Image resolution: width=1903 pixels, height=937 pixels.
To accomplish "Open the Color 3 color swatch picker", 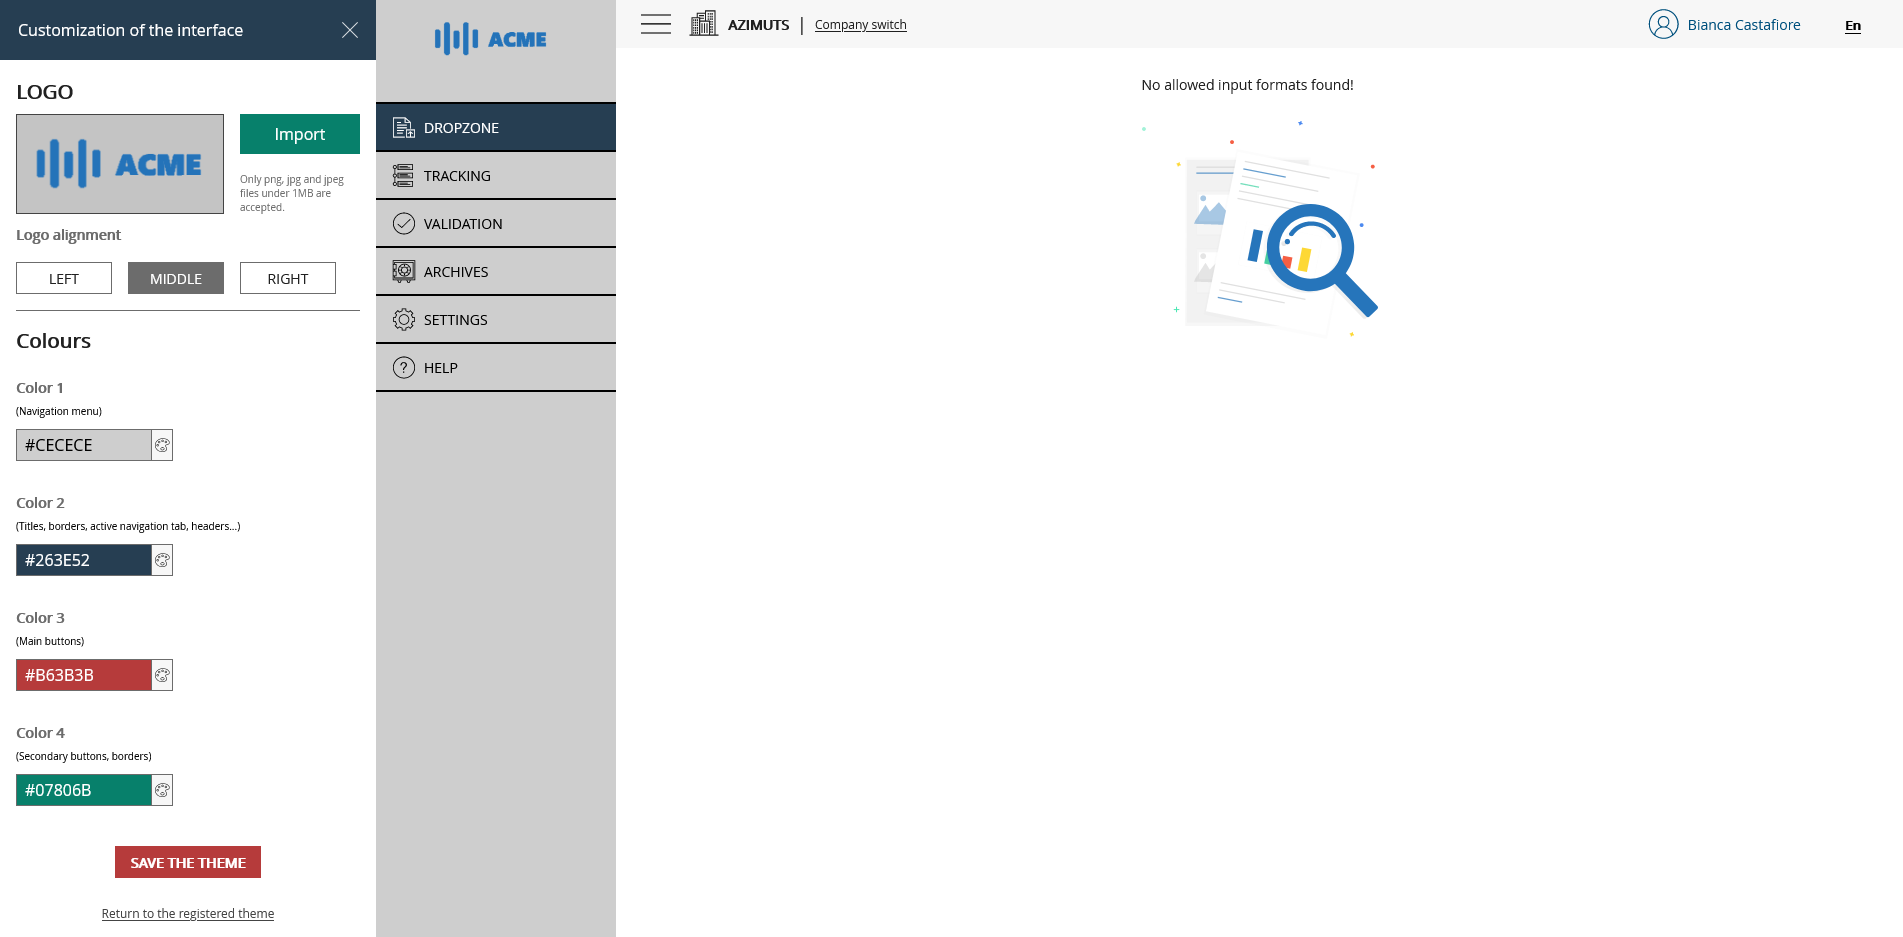I will (161, 675).
